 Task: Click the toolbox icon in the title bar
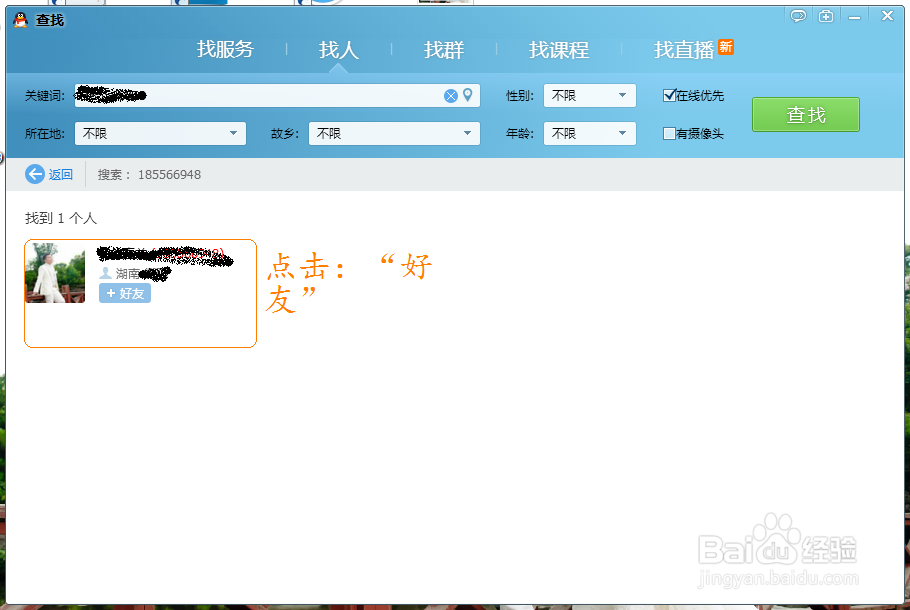pos(823,16)
